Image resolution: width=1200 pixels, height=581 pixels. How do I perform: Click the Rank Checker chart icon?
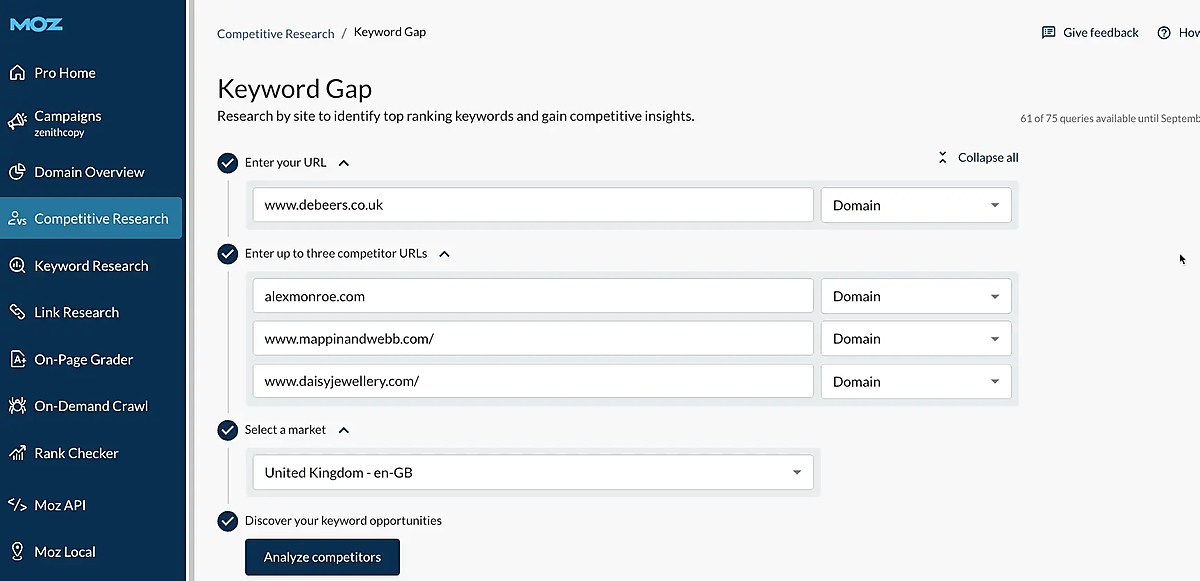17,453
